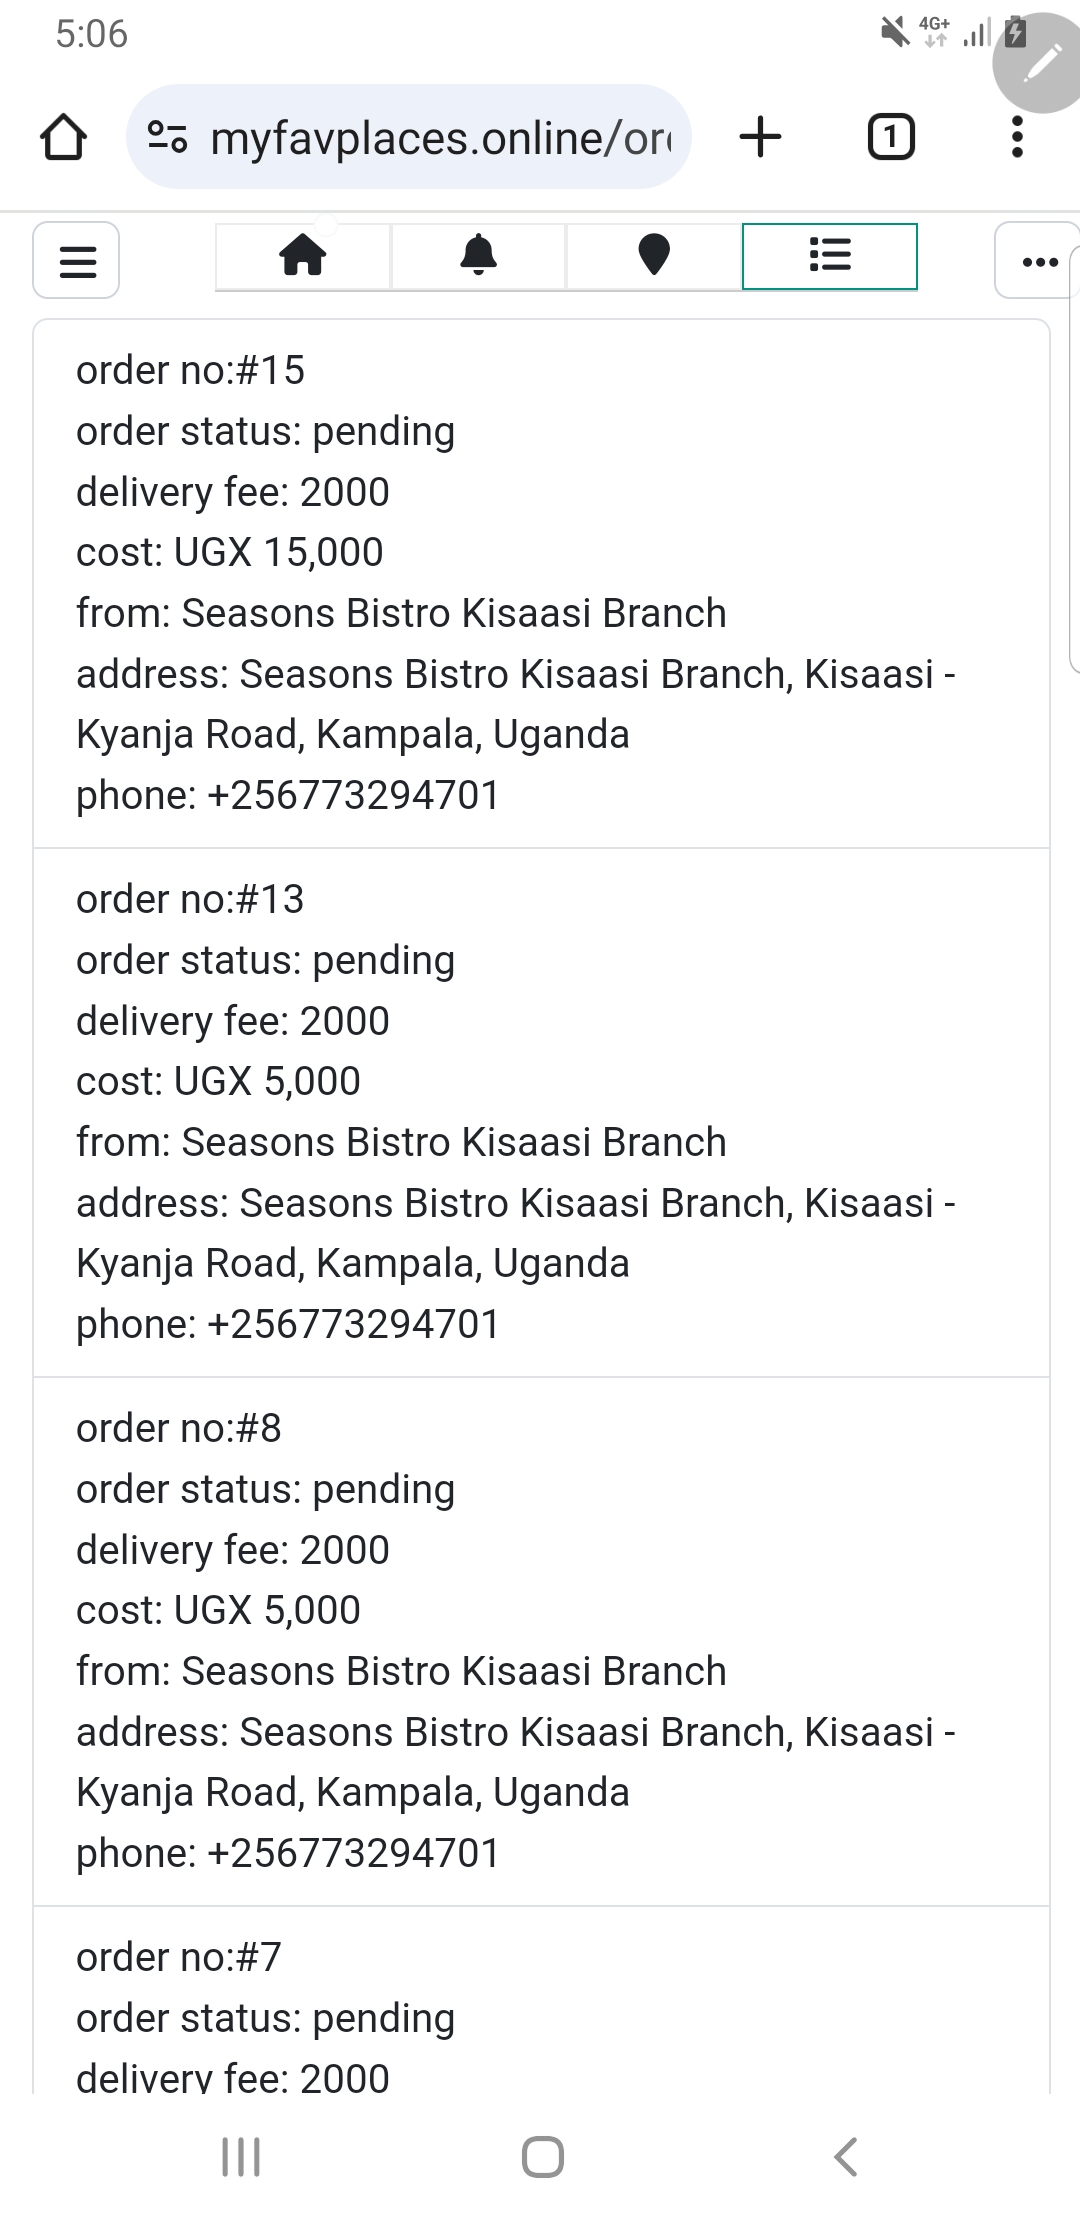Select the orders list tab
The width and height of the screenshot is (1080, 2220).
pyautogui.click(x=829, y=256)
